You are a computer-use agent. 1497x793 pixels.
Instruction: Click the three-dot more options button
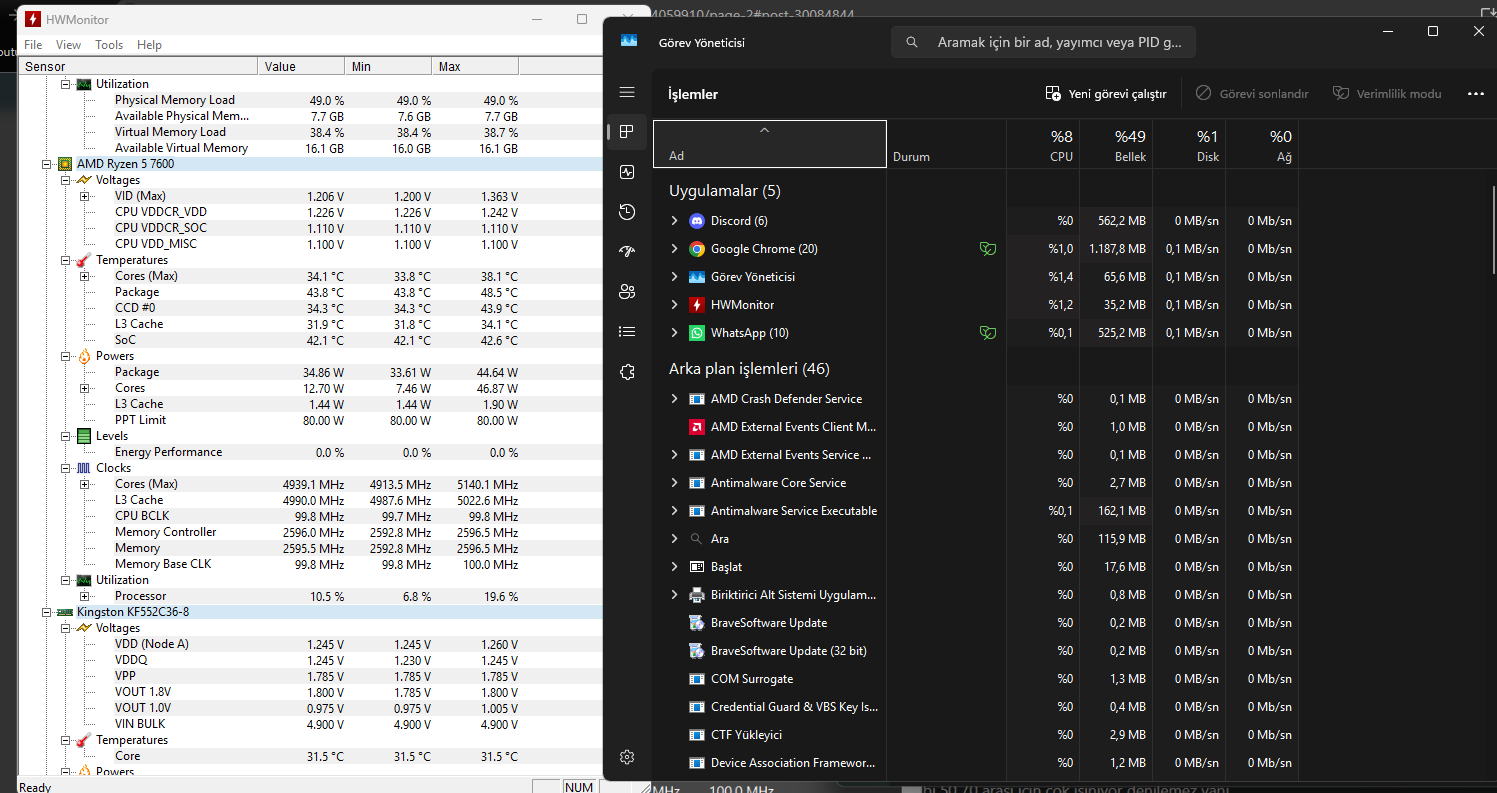[1475, 94]
